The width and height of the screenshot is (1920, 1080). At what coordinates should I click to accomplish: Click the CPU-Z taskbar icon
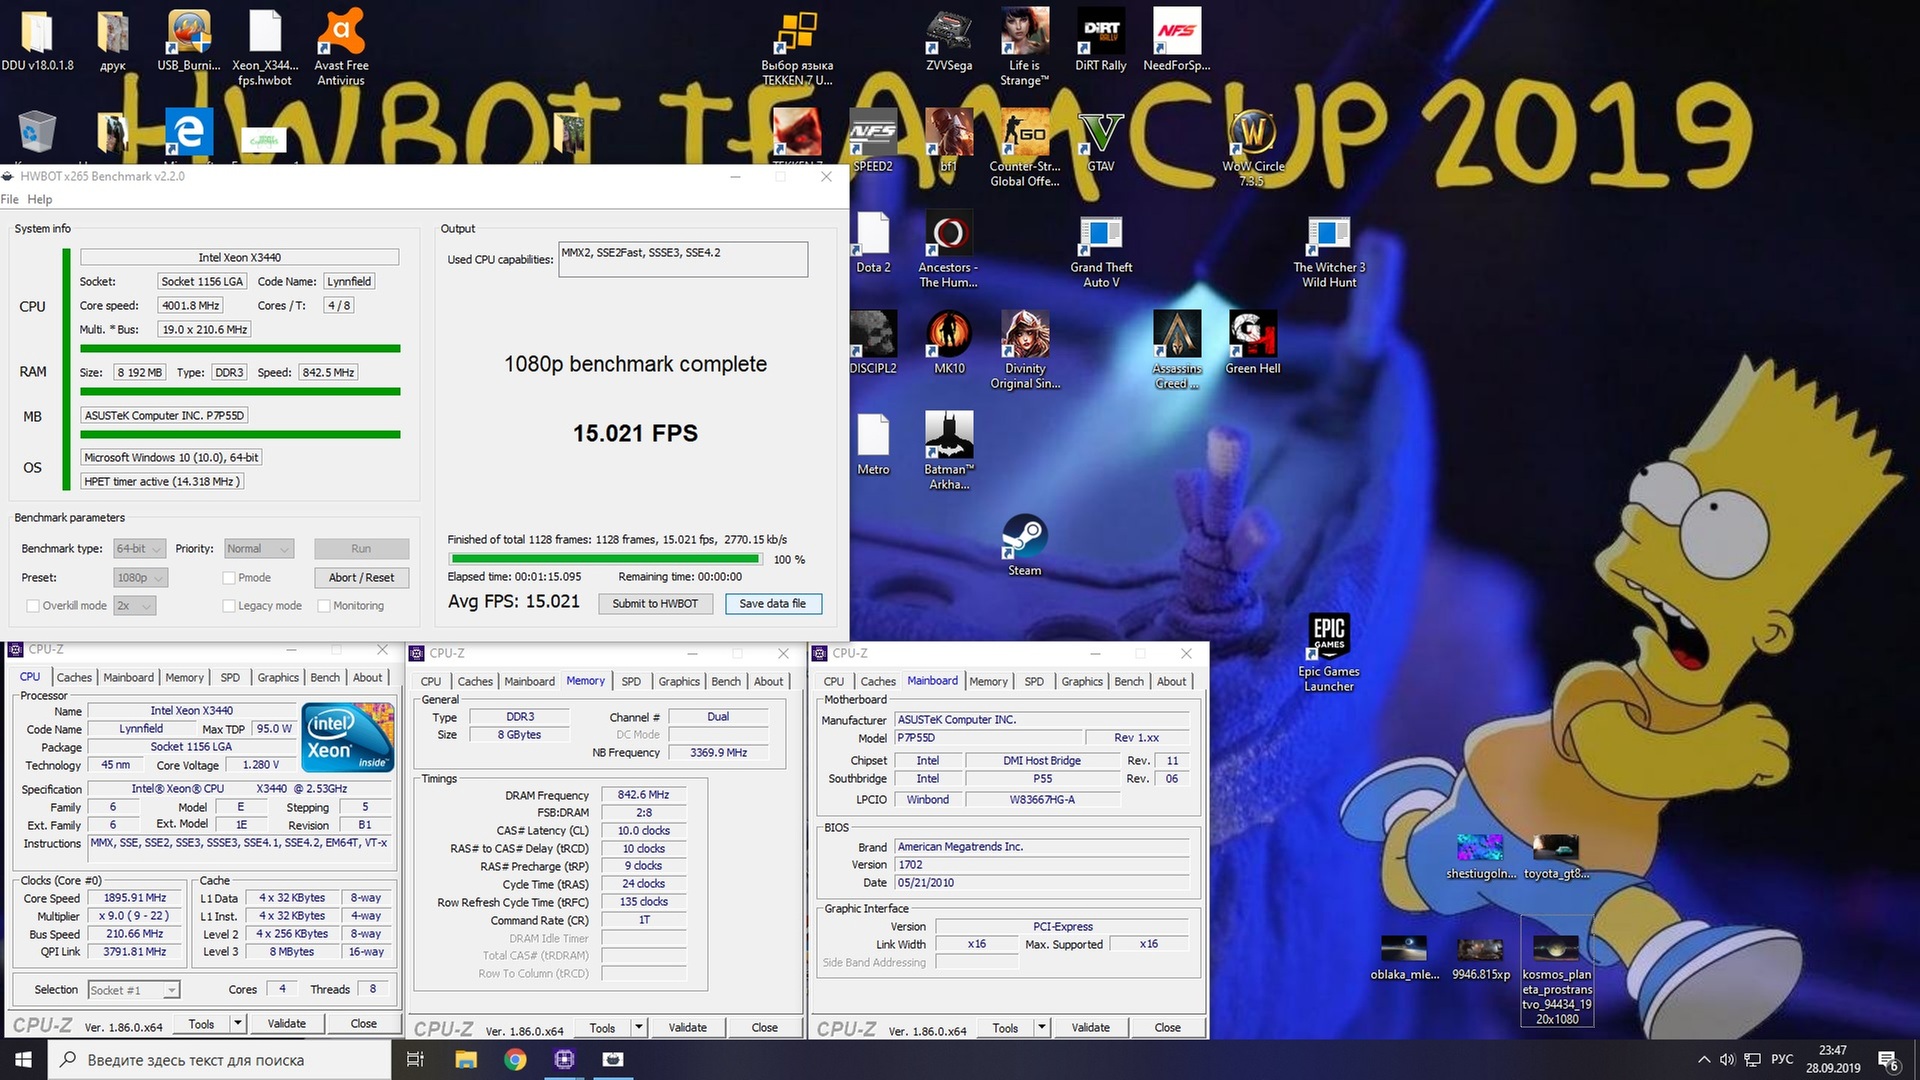(x=564, y=1060)
